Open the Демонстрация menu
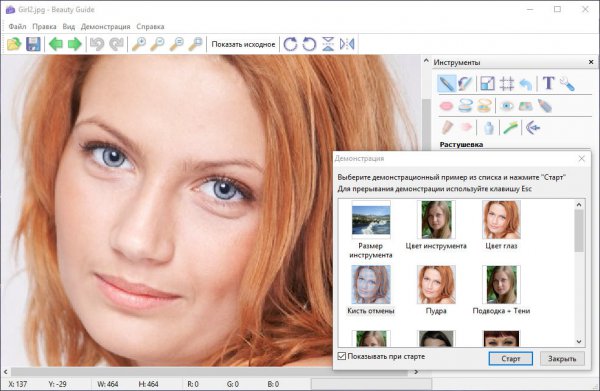 click(106, 26)
